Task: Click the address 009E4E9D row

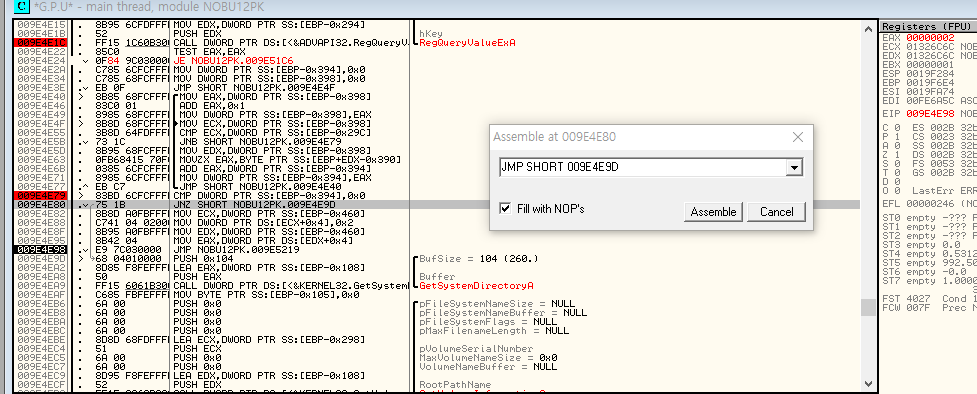Action: [x=40, y=258]
